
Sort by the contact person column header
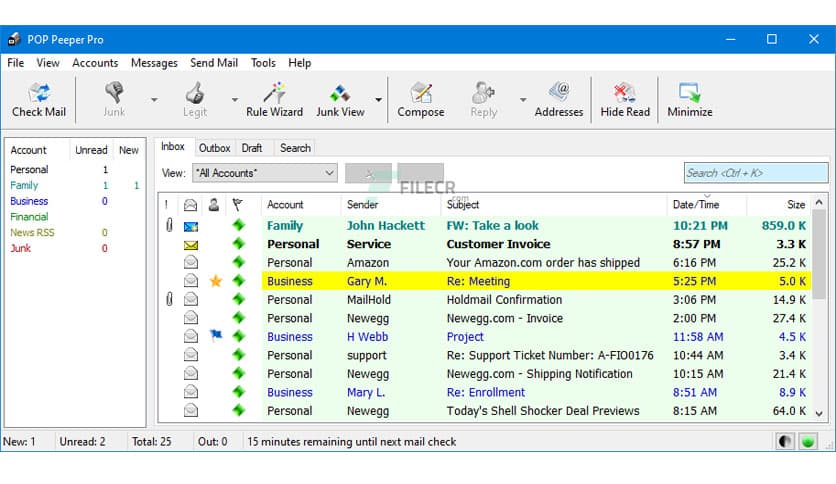214,204
